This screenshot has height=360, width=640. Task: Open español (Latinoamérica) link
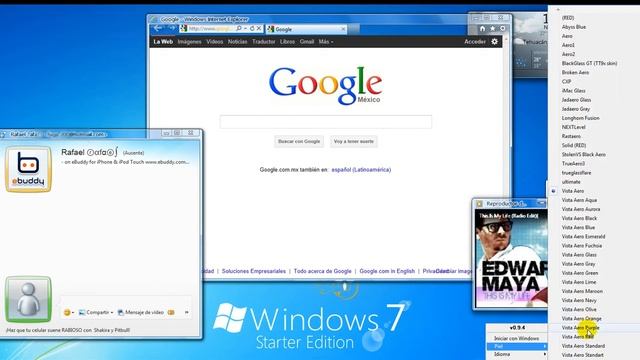point(361,170)
